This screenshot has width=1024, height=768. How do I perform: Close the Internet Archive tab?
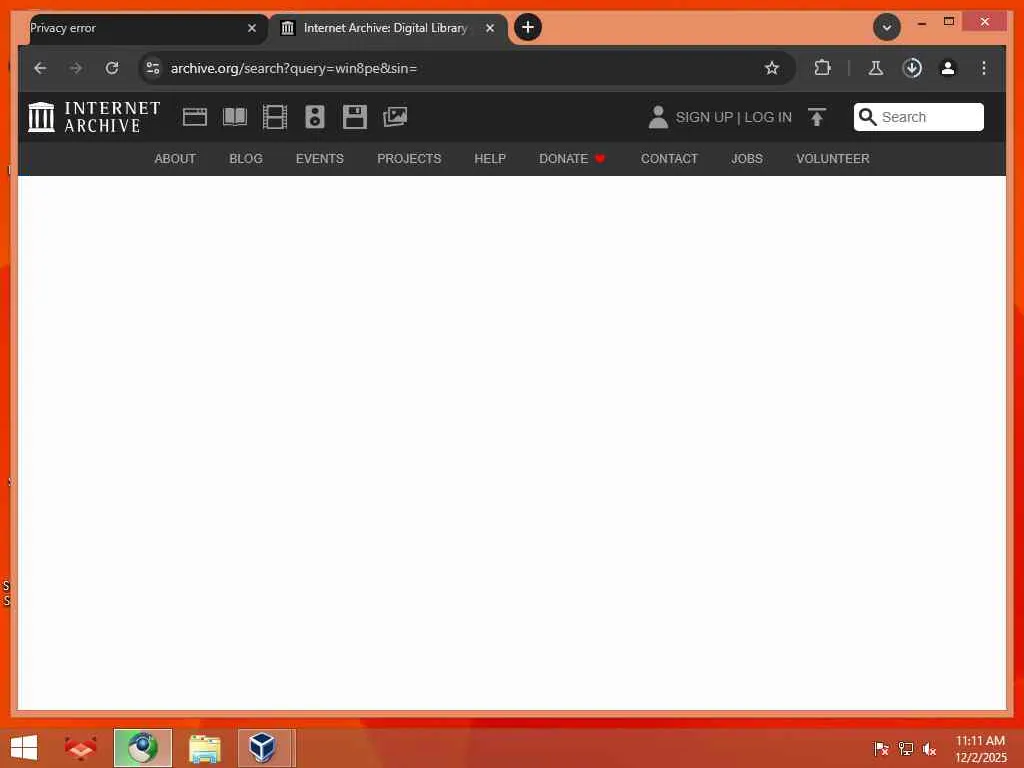click(x=490, y=28)
